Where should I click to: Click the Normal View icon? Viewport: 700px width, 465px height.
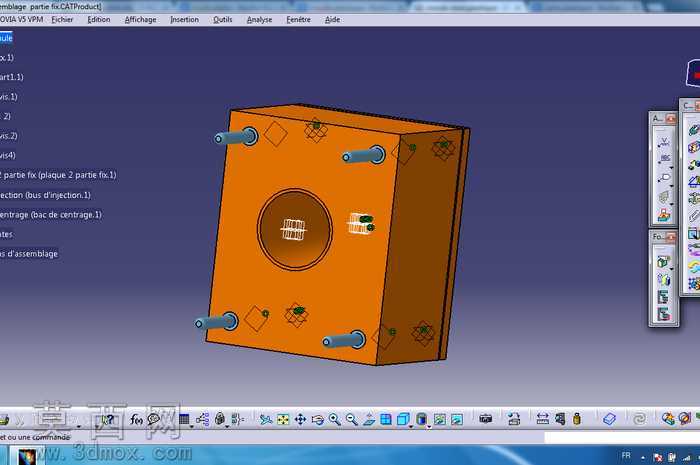coord(369,419)
